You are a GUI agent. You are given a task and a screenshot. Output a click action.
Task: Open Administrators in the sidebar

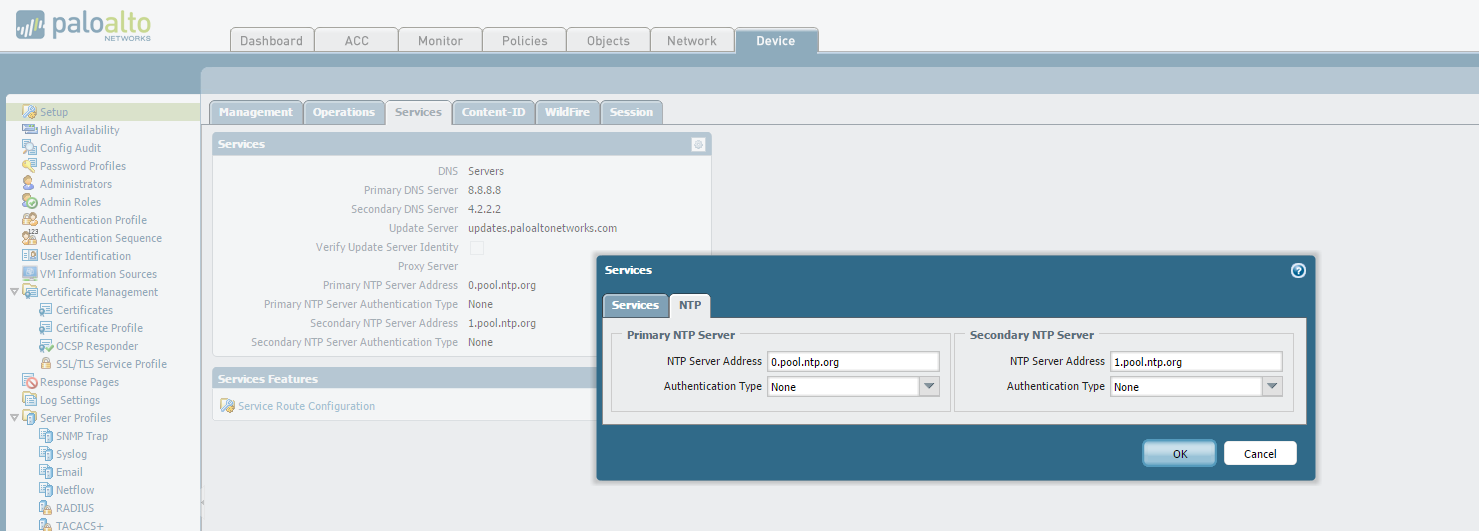(x=76, y=184)
